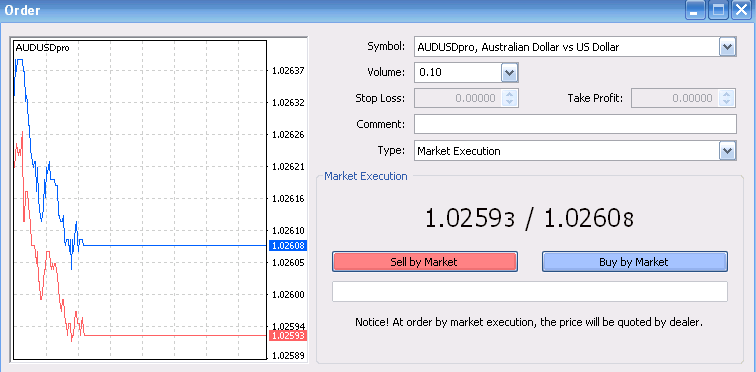The image size is (756, 372).
Task: Increase Stop Loss with up arrow
Action: coord(510,94)
